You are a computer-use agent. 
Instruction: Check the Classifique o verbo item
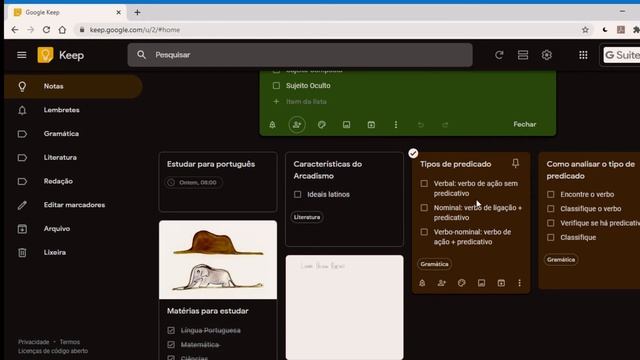pos(551,209)
